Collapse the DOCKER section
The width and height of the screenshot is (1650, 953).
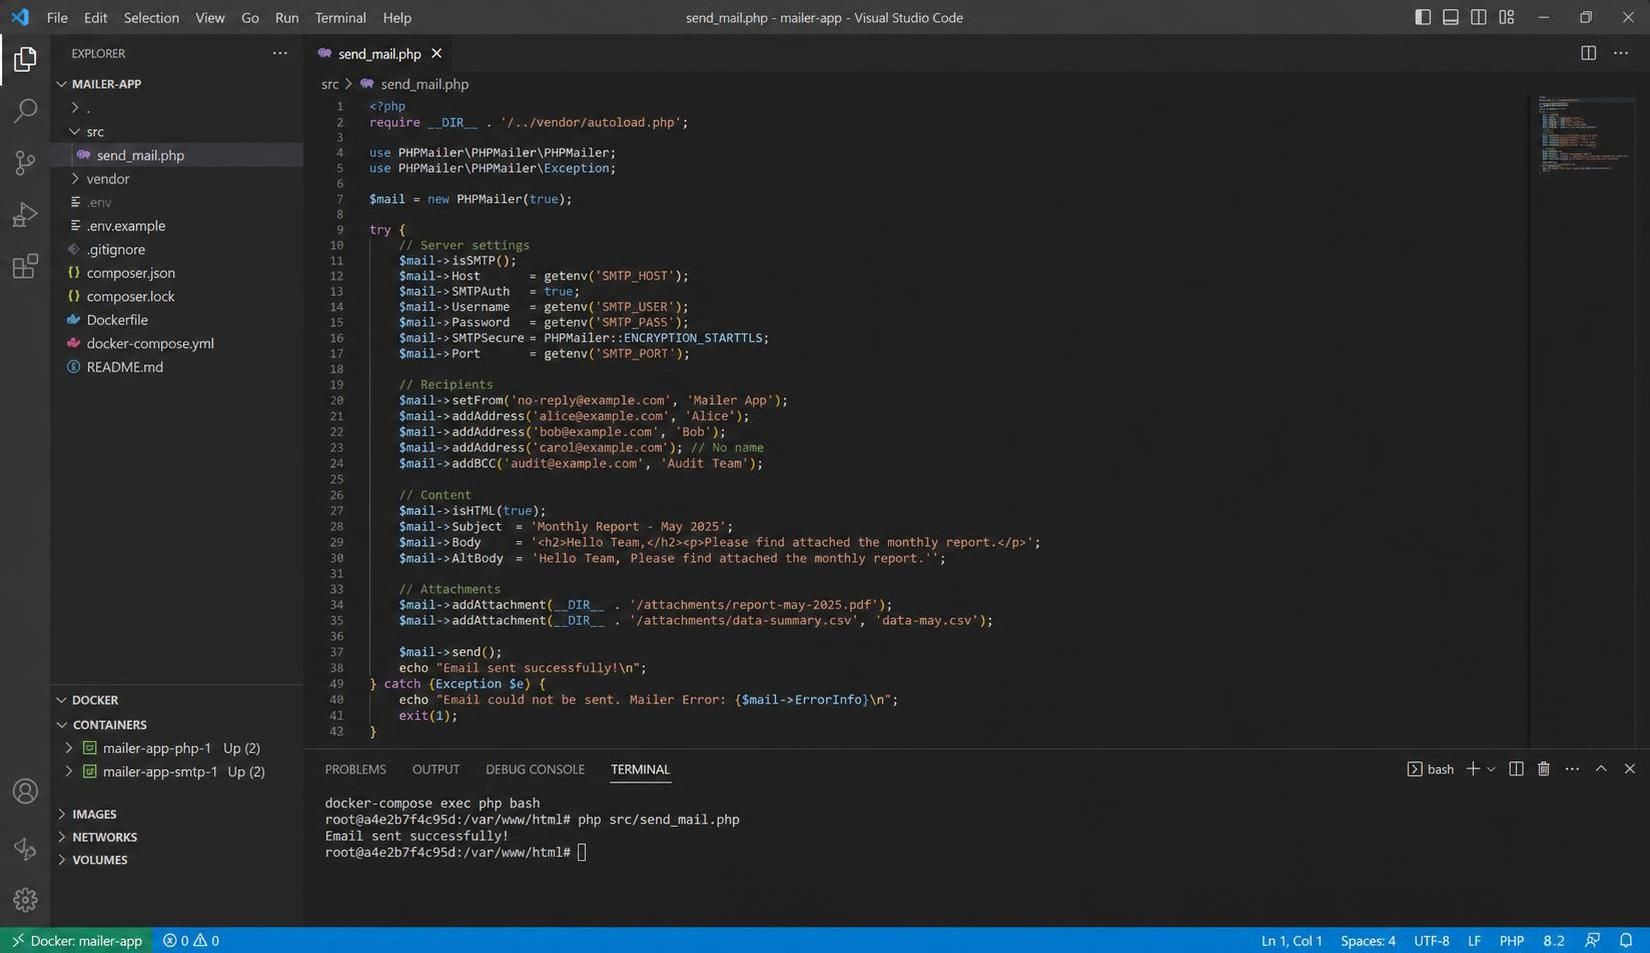[x=177, y=700]
